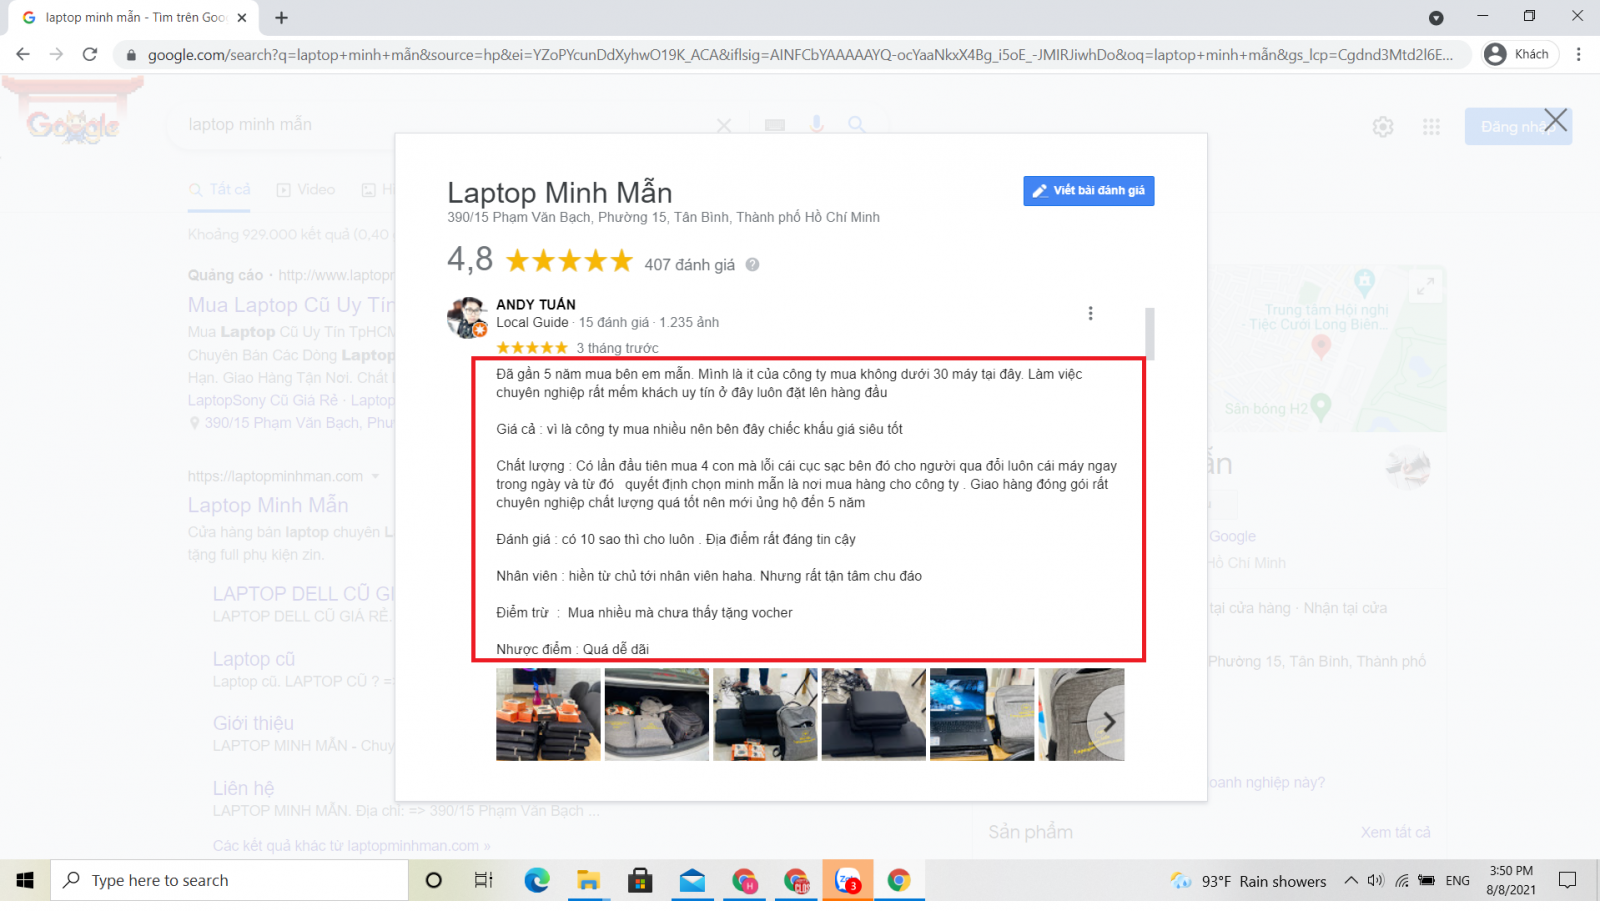Open the clock showing 3:50 PM
The height and width of the screenshot is (911, 1600).
(x=1511, y=880)
